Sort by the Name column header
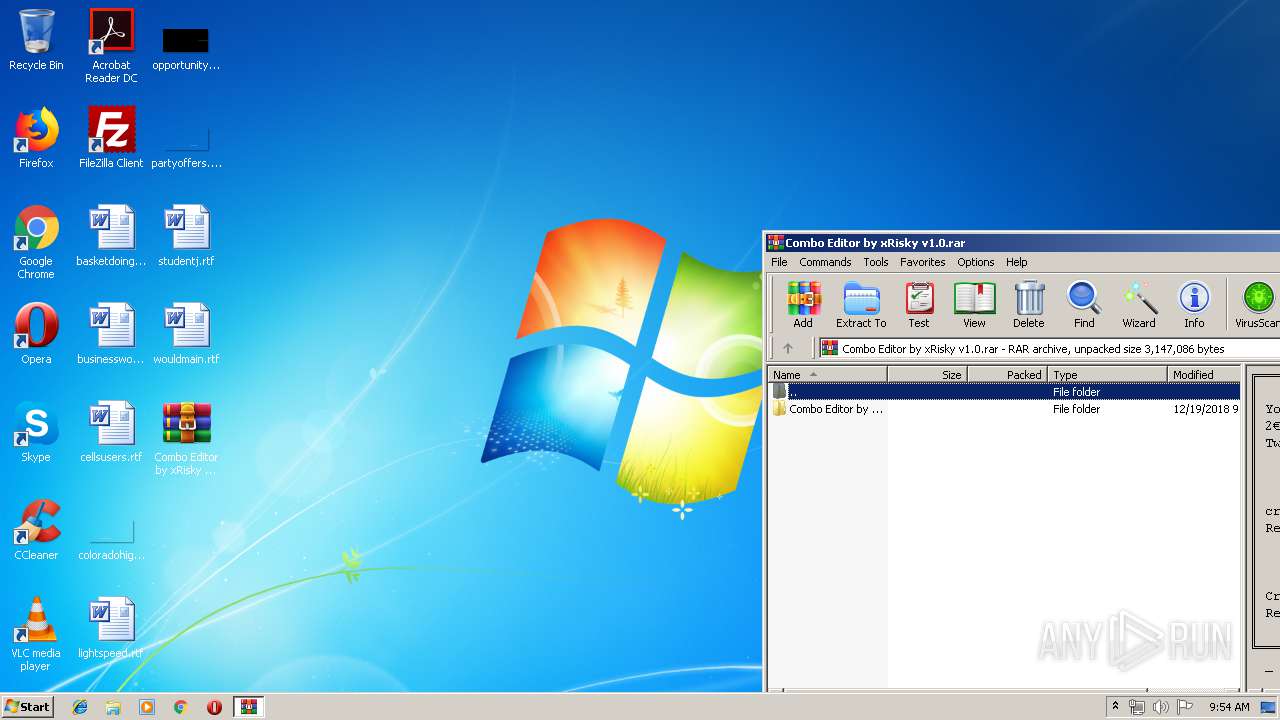1280x720 pixels. point(827,375)
